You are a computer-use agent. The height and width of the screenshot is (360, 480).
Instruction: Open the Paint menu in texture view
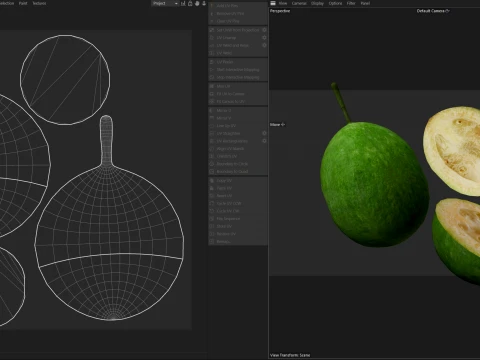point(23,3)
